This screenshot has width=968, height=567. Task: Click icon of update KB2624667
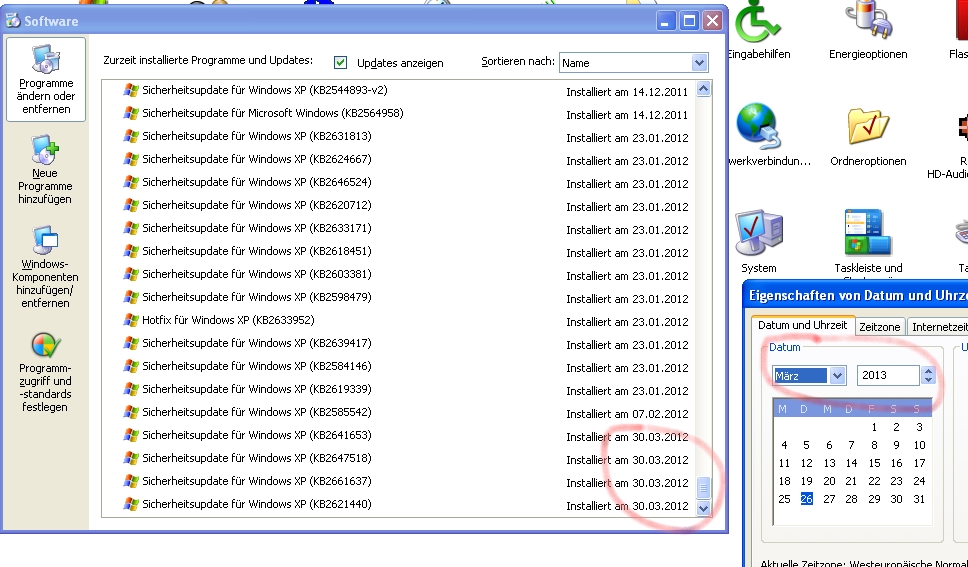pos(131,159)
